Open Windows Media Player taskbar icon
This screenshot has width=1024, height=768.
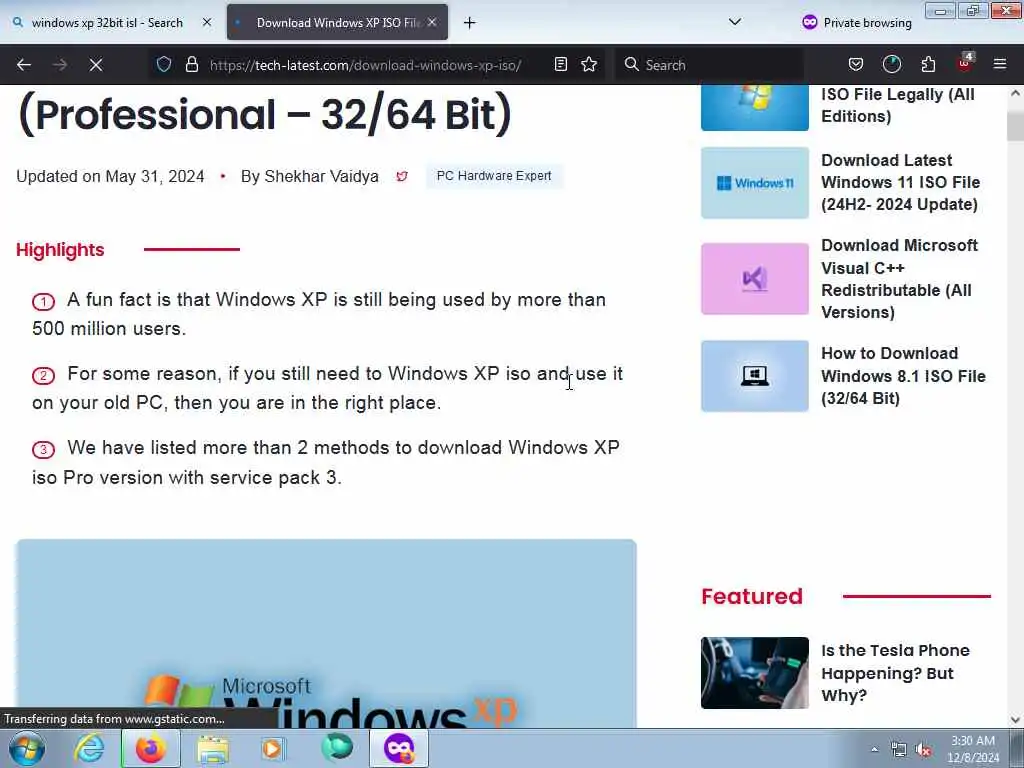(x=274, y=748)
